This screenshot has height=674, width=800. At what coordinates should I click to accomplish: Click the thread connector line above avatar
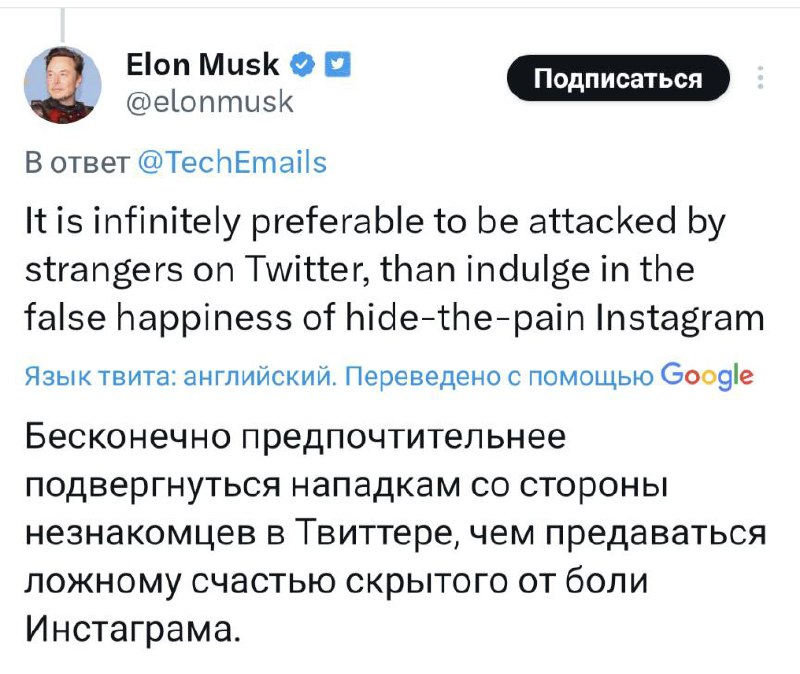(62, 23)
